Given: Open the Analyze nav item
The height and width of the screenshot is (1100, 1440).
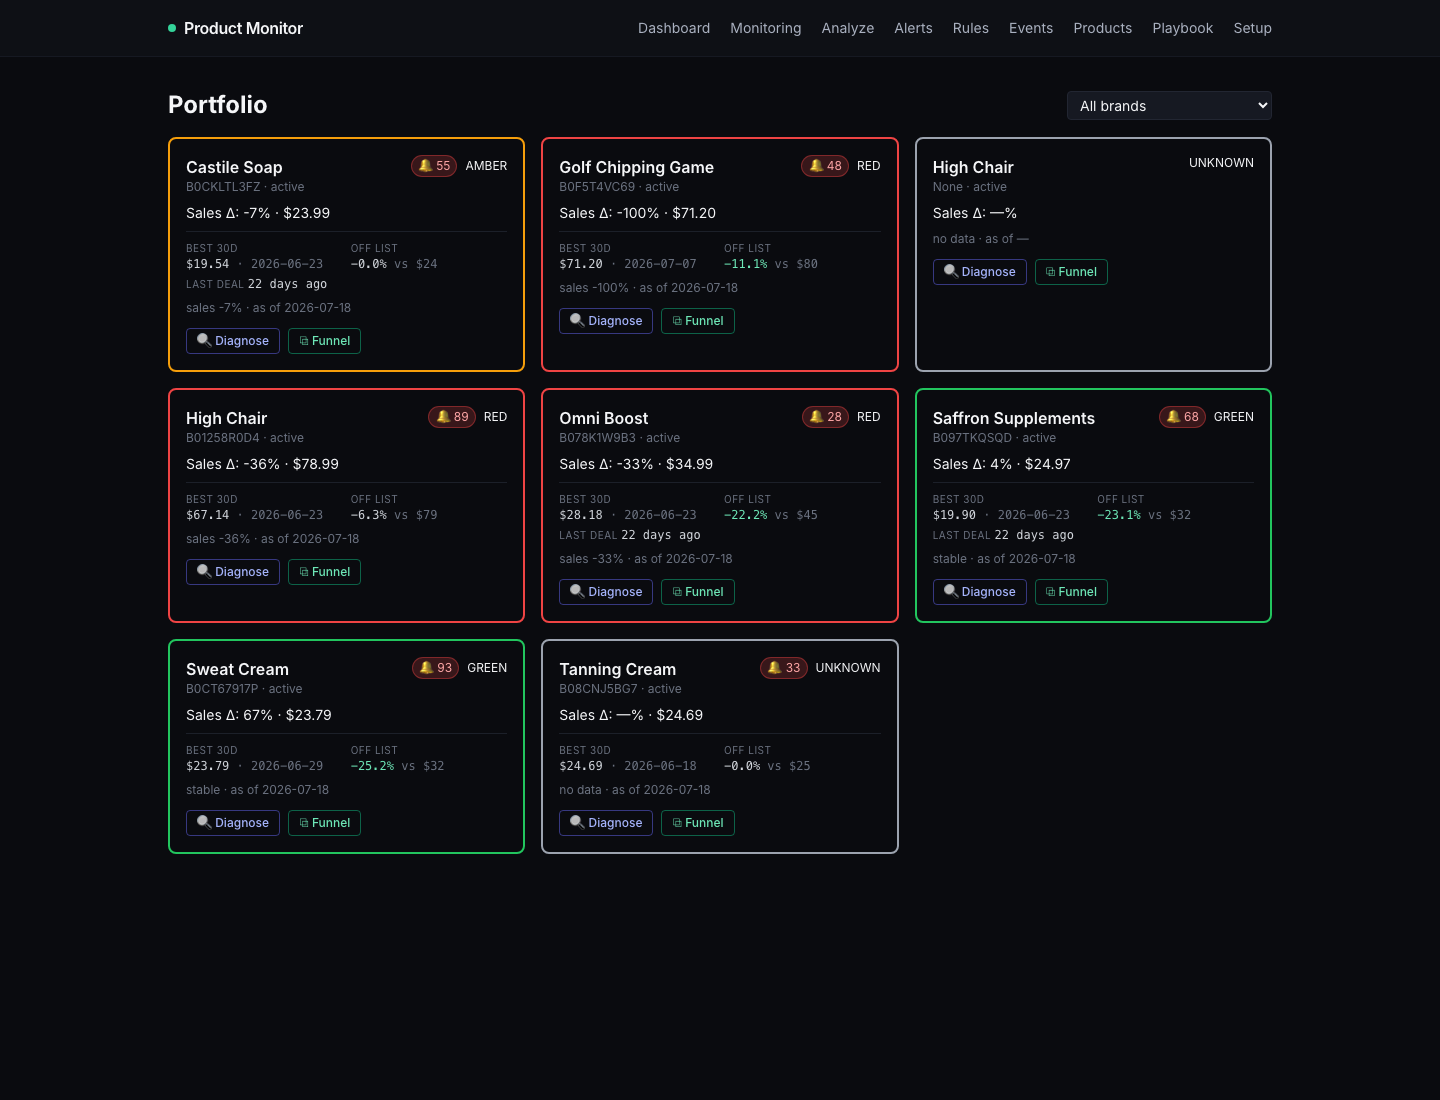Looking at the screenshot, I should coord(848,28).
